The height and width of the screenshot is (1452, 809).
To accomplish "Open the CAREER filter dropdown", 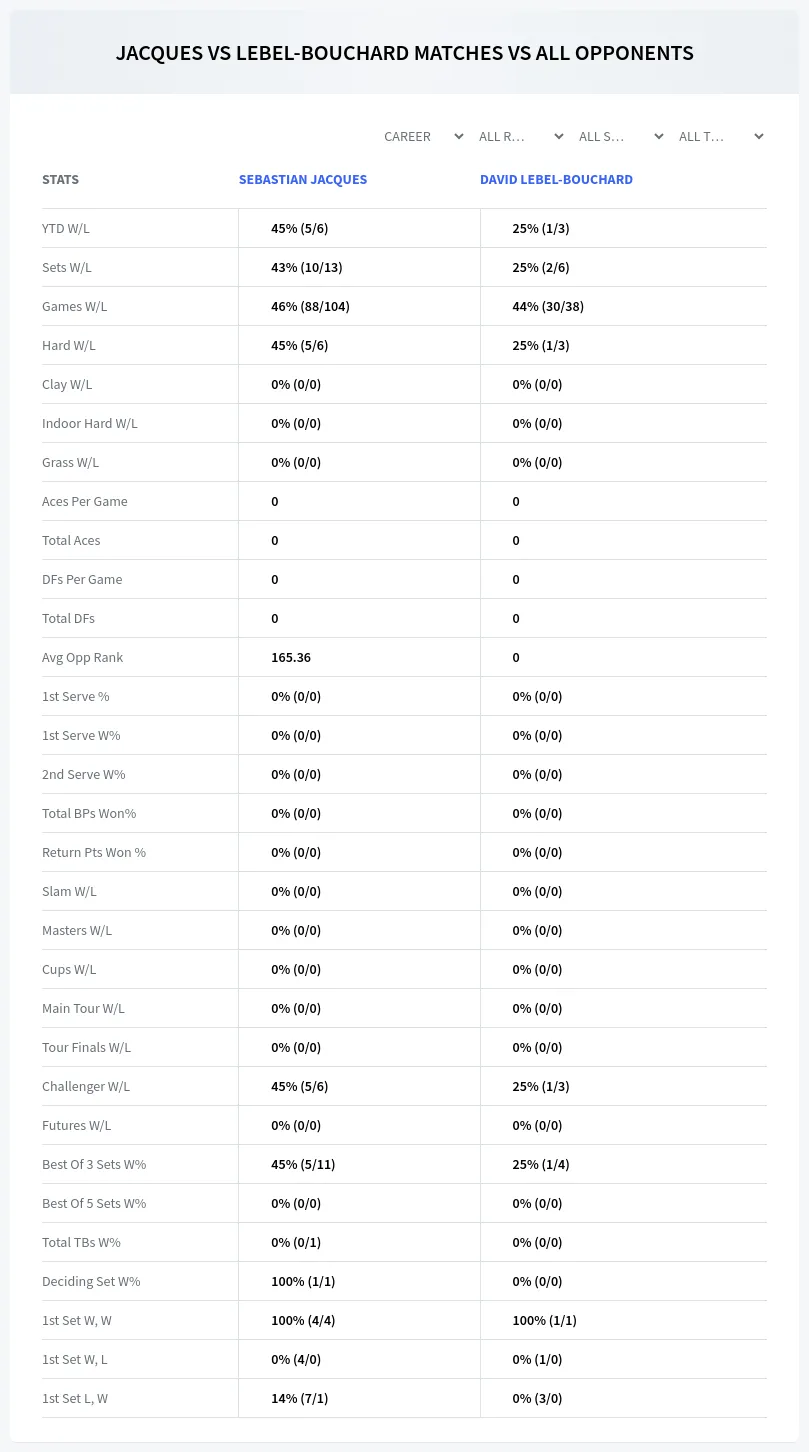I will (423, 136).
